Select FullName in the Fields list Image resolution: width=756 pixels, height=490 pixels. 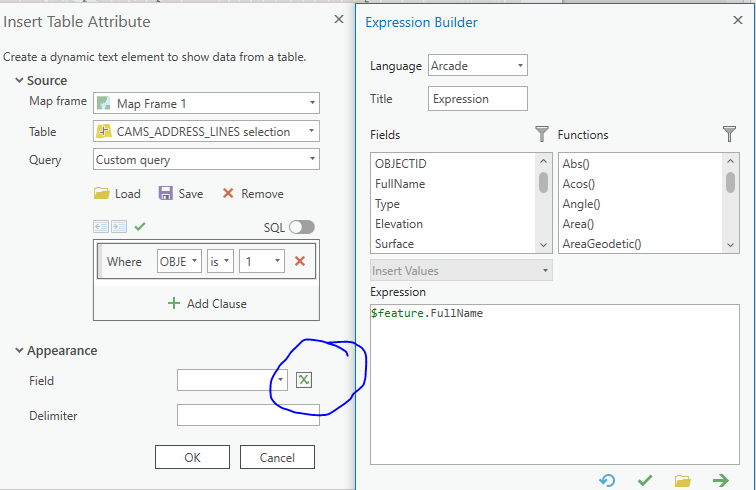pos(400,184)
